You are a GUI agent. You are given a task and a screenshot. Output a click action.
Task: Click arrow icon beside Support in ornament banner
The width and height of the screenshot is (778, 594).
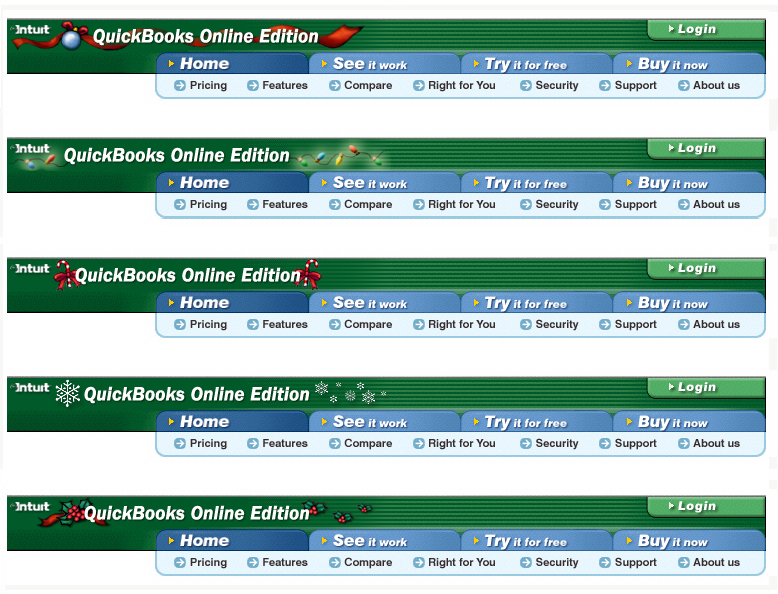604,85
